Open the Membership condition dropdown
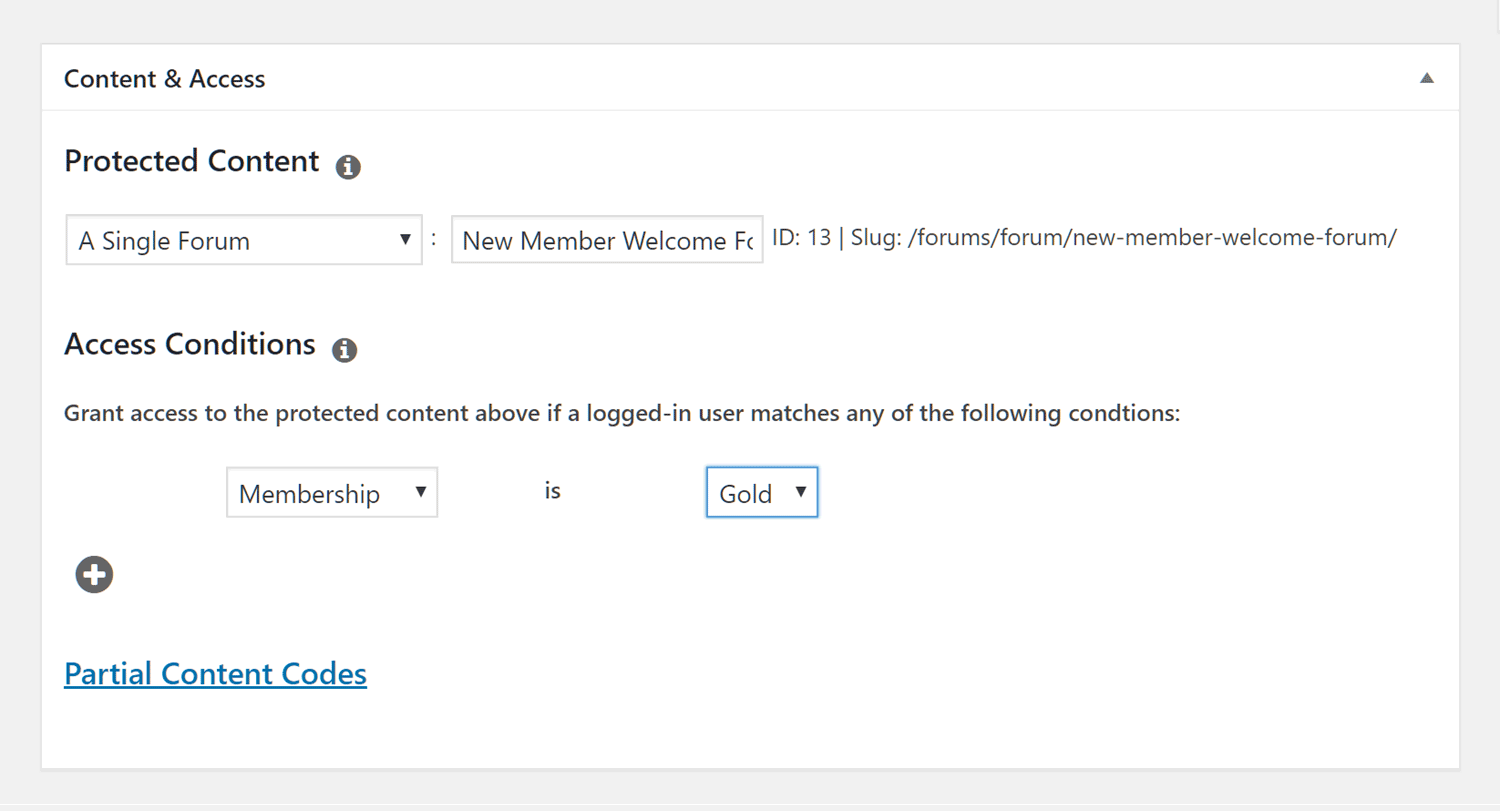This screenshot has width=1500, height=811. pos(332,492)
